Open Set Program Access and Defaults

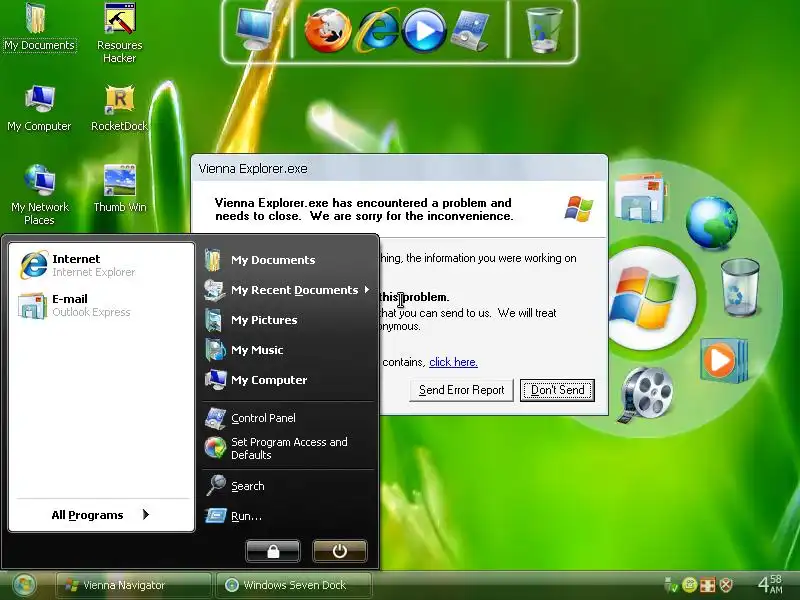pyautogui.click(x=288, y=448)
